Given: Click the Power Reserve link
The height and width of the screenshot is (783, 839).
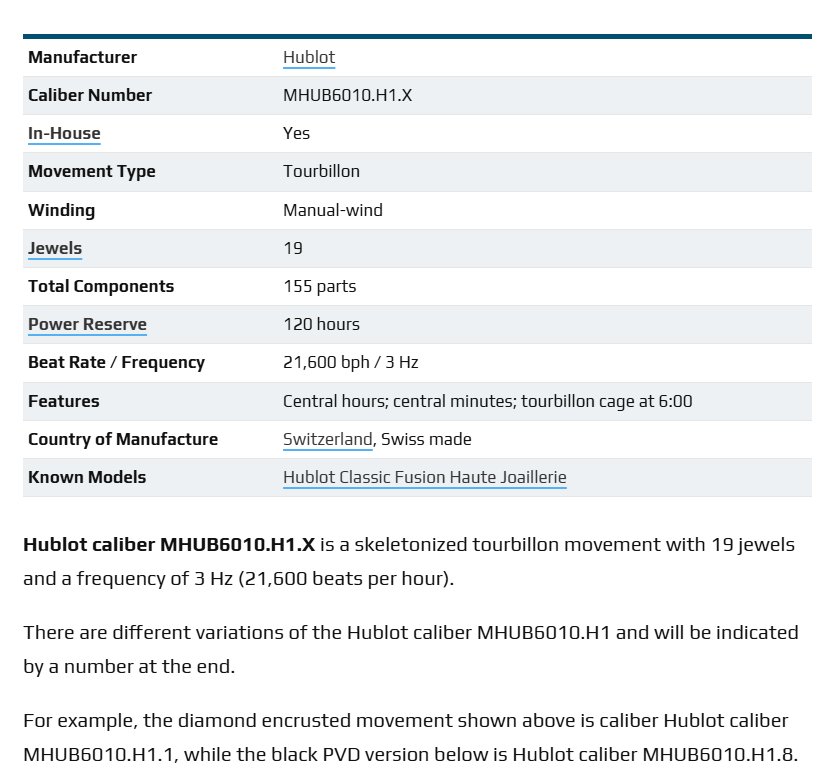Looking at the screenshot, I should tap(87, 324).
